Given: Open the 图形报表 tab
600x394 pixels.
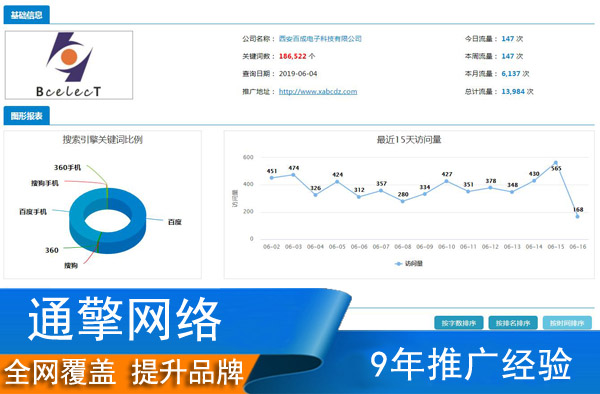Looking at the screenshot, I should coord(26,116).
